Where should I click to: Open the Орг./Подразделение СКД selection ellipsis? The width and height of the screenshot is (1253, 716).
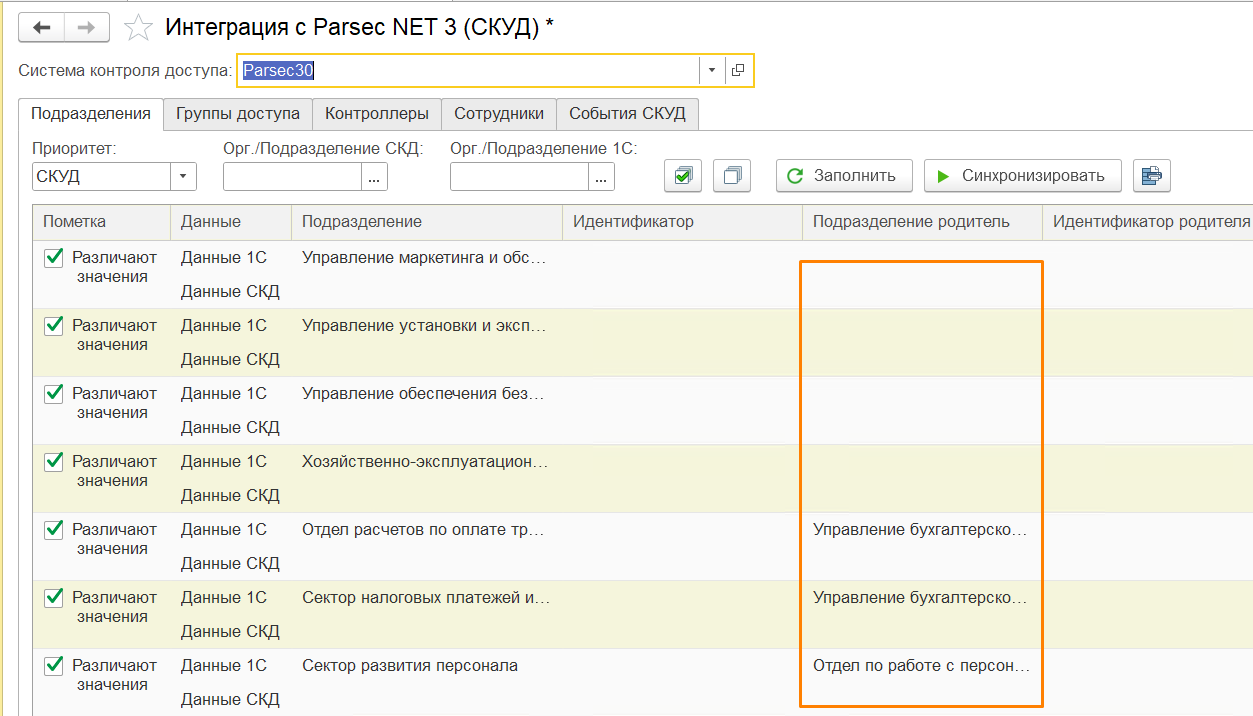374,177
